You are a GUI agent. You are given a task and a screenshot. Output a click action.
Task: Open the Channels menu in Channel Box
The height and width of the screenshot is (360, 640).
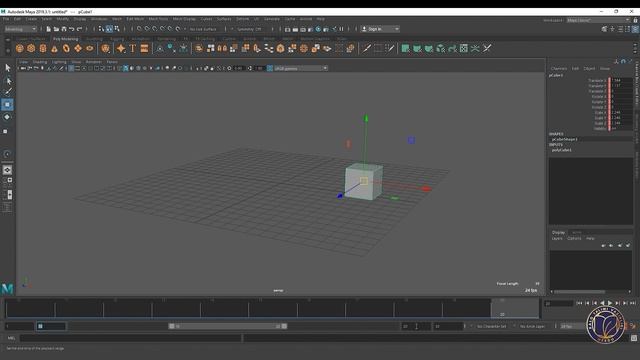[x=559, y=69]
